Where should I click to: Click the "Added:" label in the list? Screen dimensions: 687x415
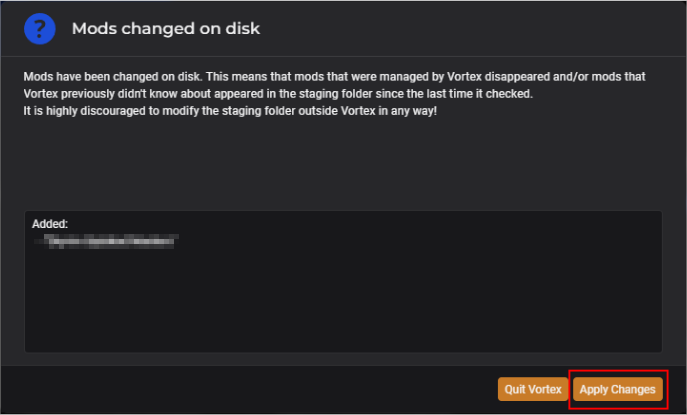tap(50, 224)
